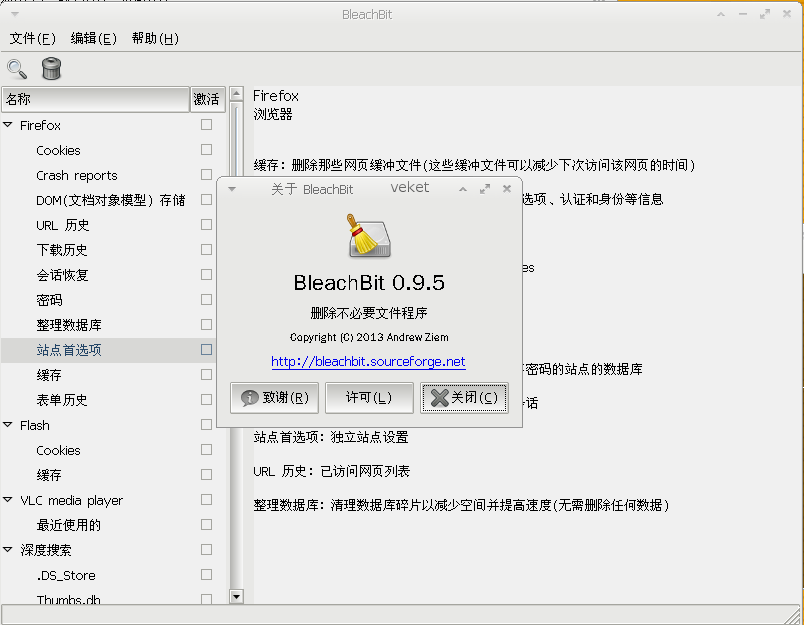Image resolution: width=804 pixels, height=625 pixels.
Task: Open the About dialog window menu arrow
Action: pyautogui.click(x=232, y=189)
